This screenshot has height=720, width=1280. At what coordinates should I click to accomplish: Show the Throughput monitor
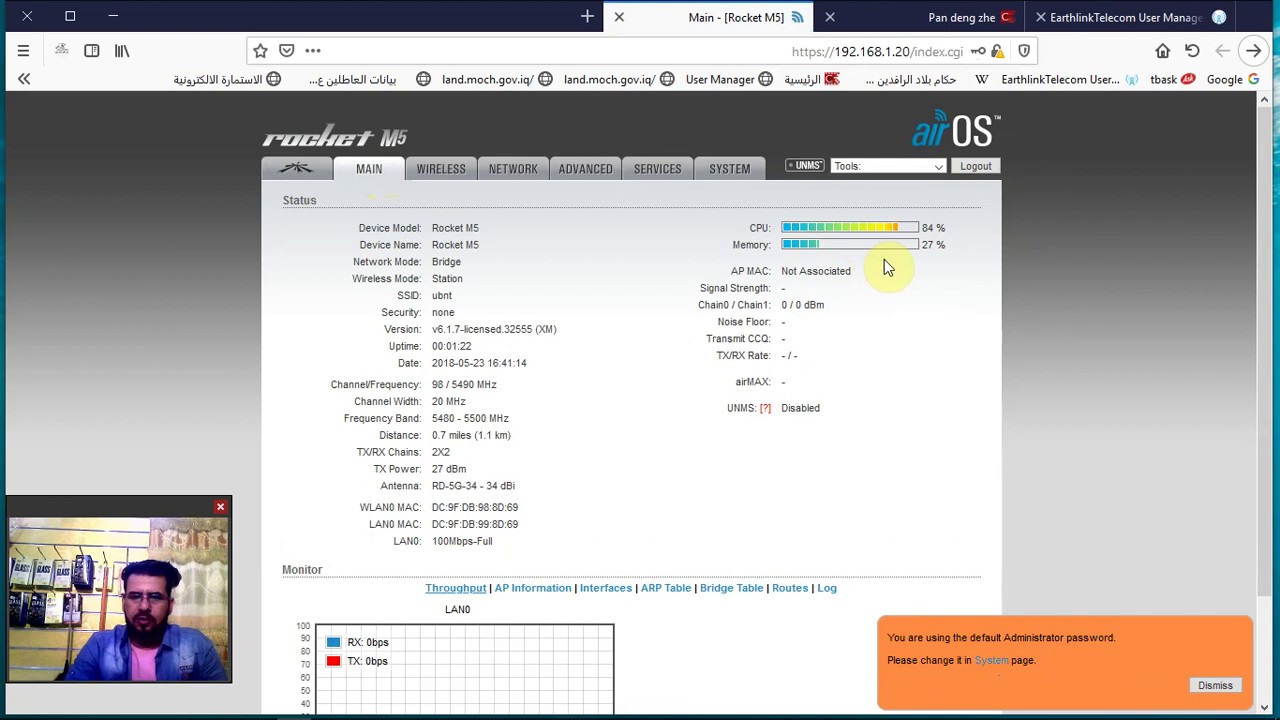(455, 588)
